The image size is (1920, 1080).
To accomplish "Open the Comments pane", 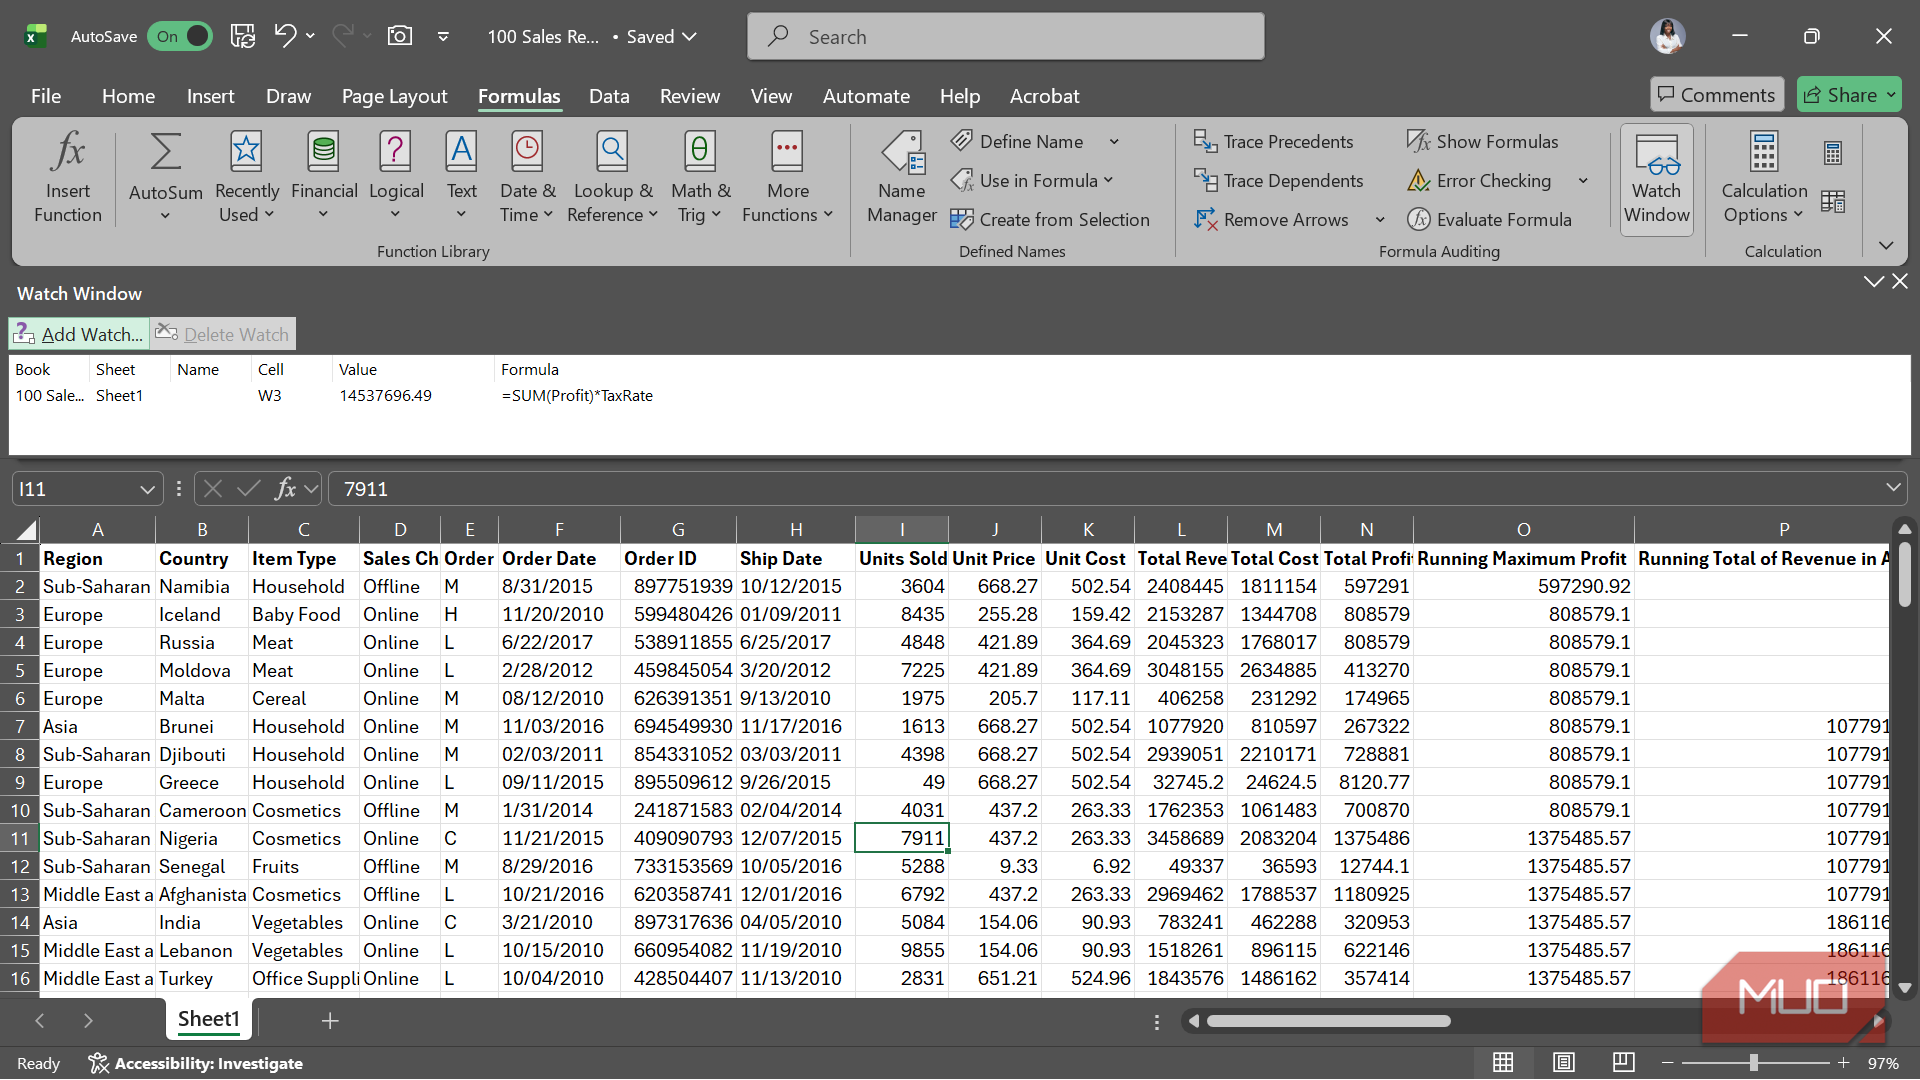I will (1716, 95).
